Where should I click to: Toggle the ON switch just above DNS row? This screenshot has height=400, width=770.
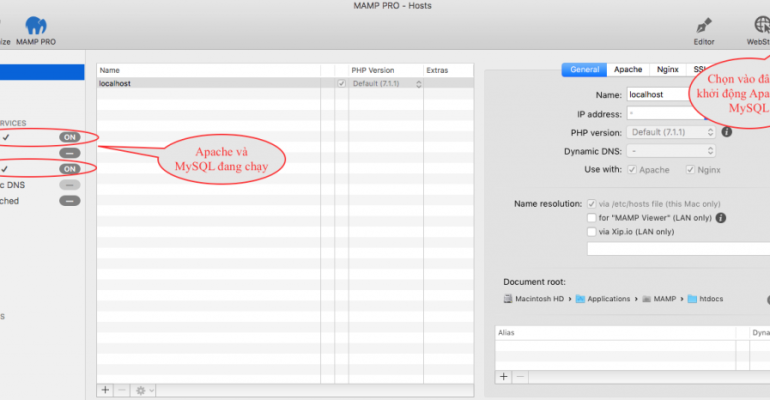[x=70, y=169]
